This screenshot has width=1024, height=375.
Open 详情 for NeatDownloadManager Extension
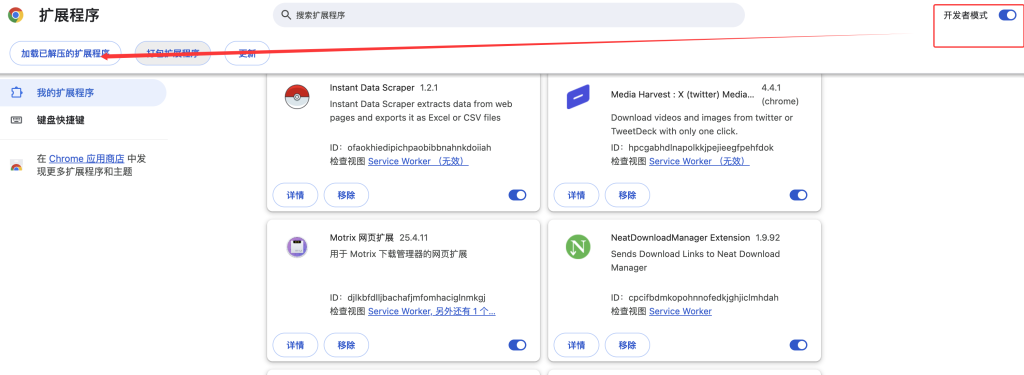[576, 345]
